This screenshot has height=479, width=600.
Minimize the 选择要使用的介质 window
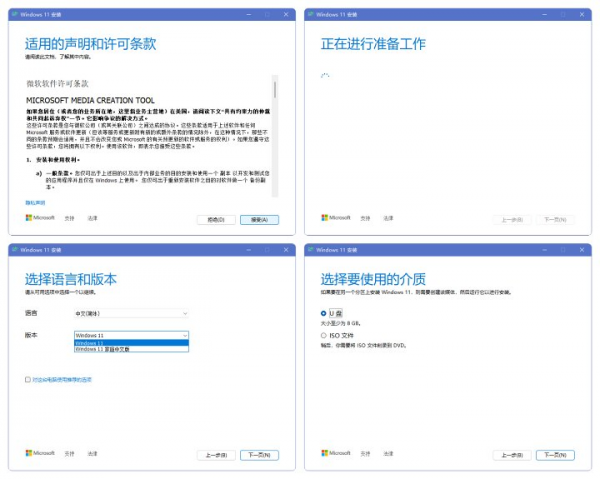(545, 249)
